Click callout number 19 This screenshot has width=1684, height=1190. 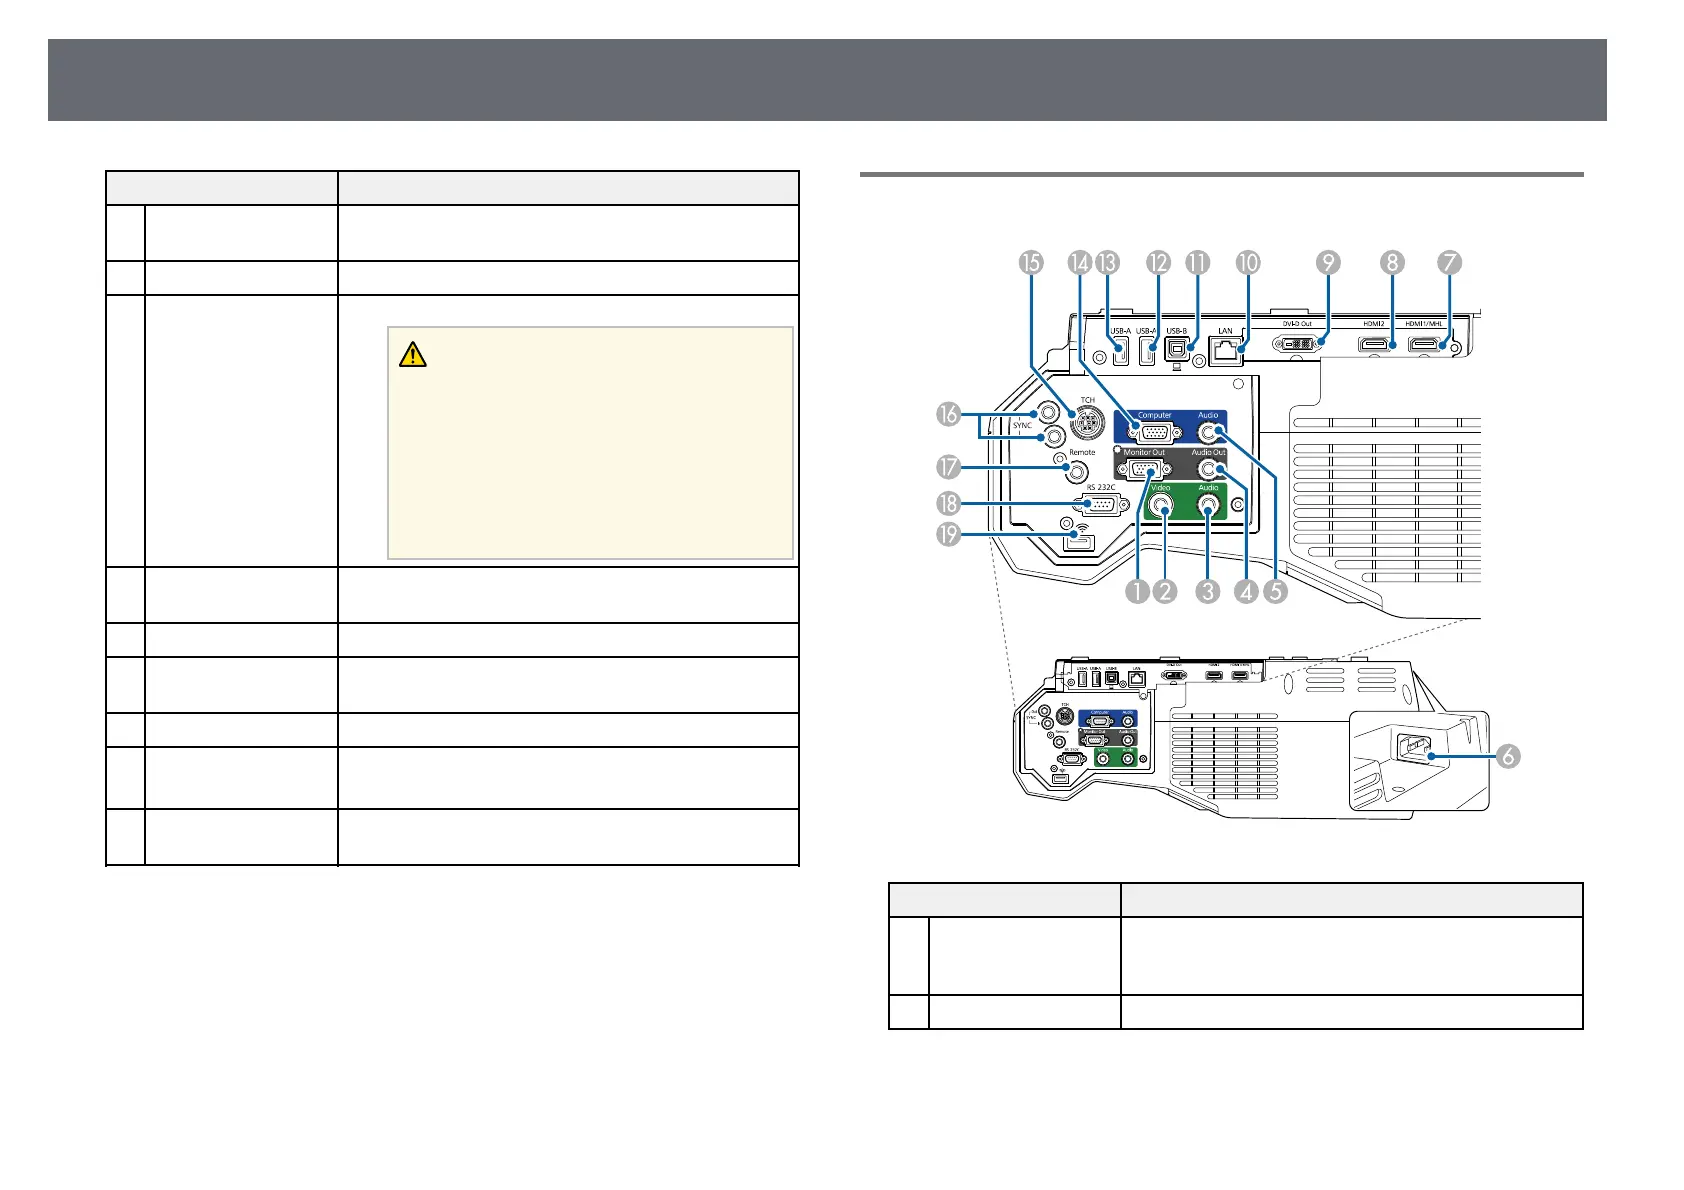[x=948, y=535]
